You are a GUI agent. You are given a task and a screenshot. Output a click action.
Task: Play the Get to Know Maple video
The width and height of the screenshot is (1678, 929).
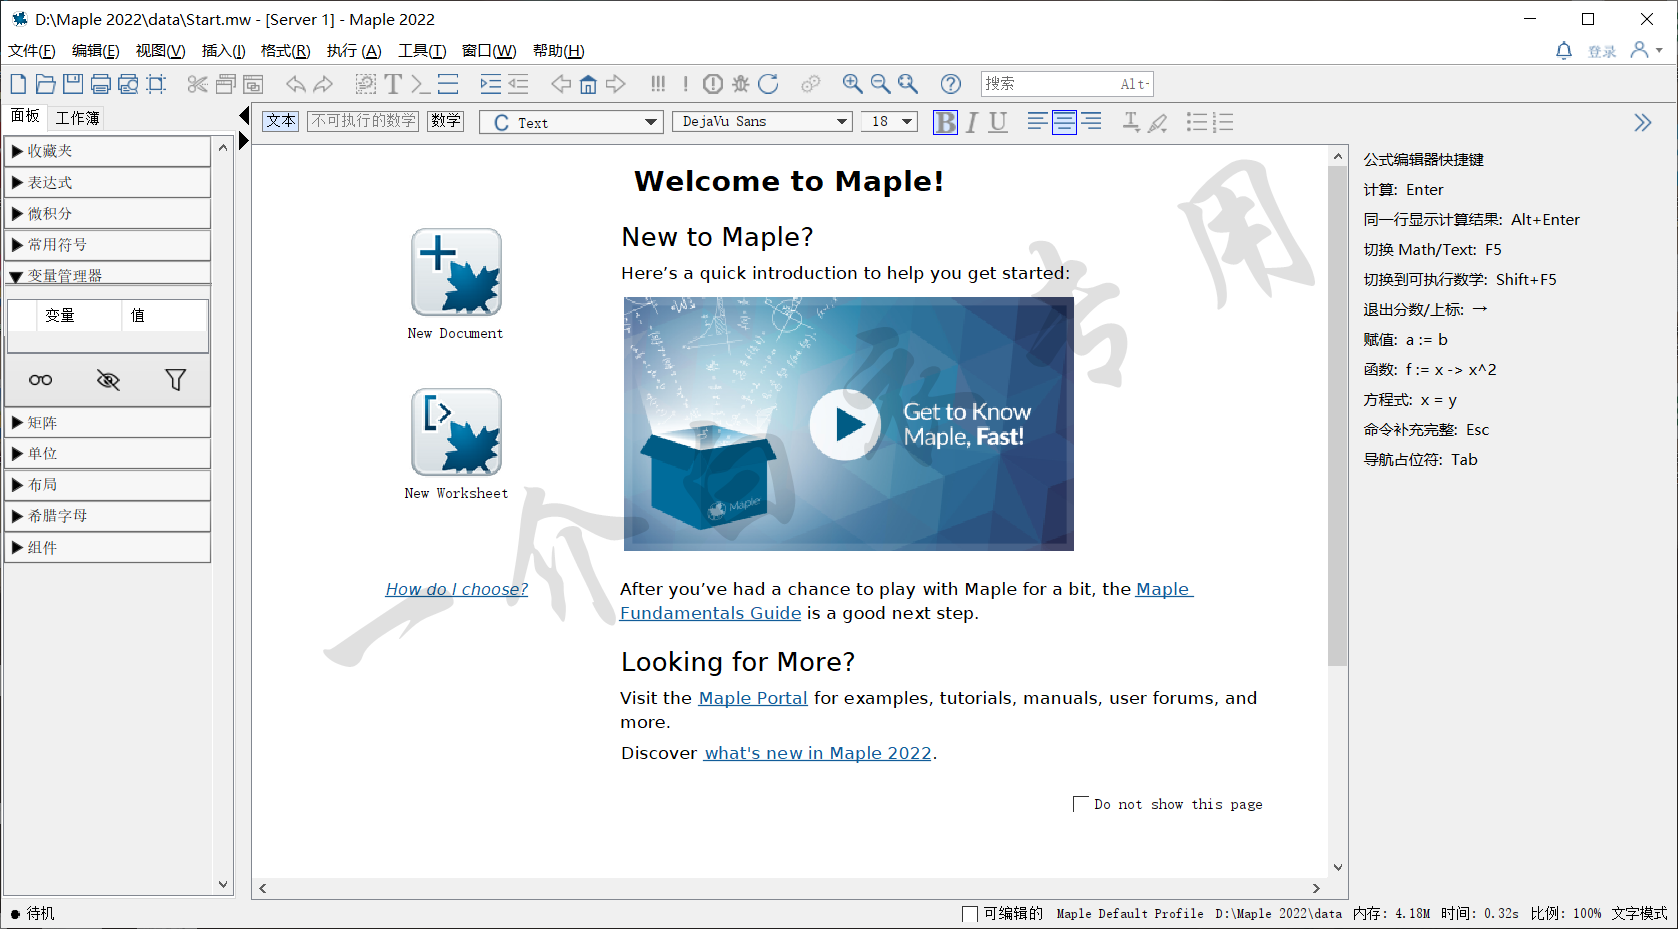tap(845, 425)
